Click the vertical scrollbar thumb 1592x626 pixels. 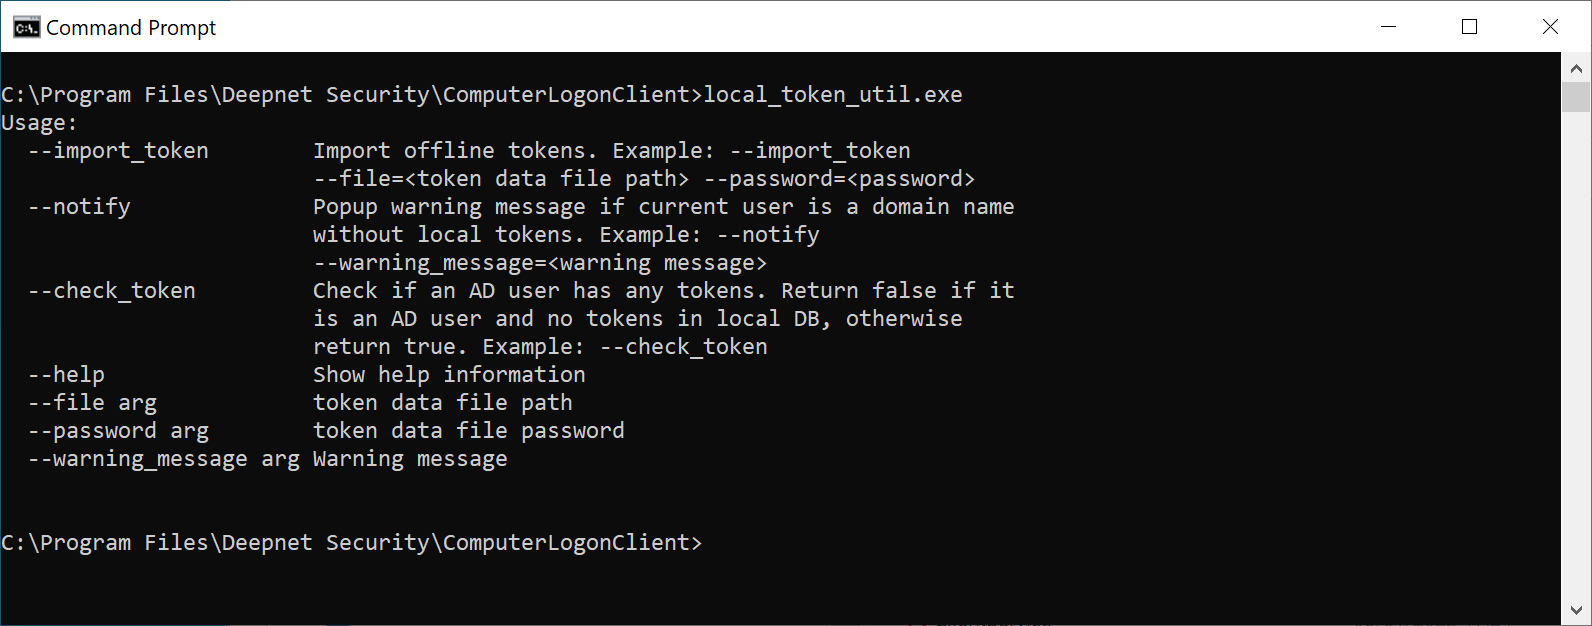point(1576,97)
